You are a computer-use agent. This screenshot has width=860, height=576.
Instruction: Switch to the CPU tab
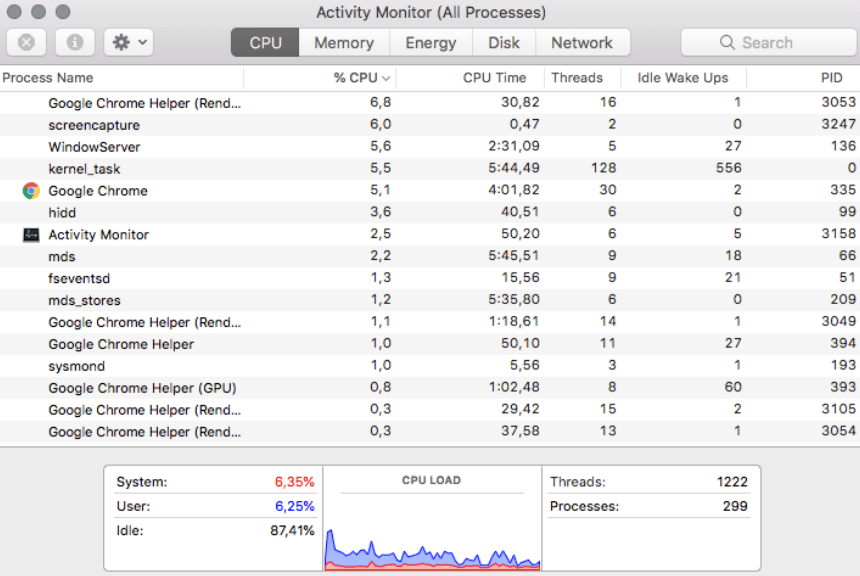265,42
